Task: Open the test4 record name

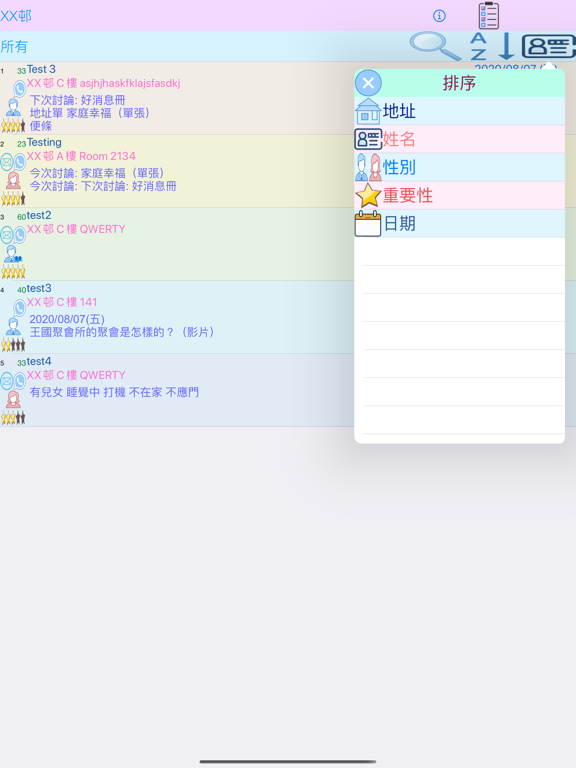Action: click(x=39, y=361)
